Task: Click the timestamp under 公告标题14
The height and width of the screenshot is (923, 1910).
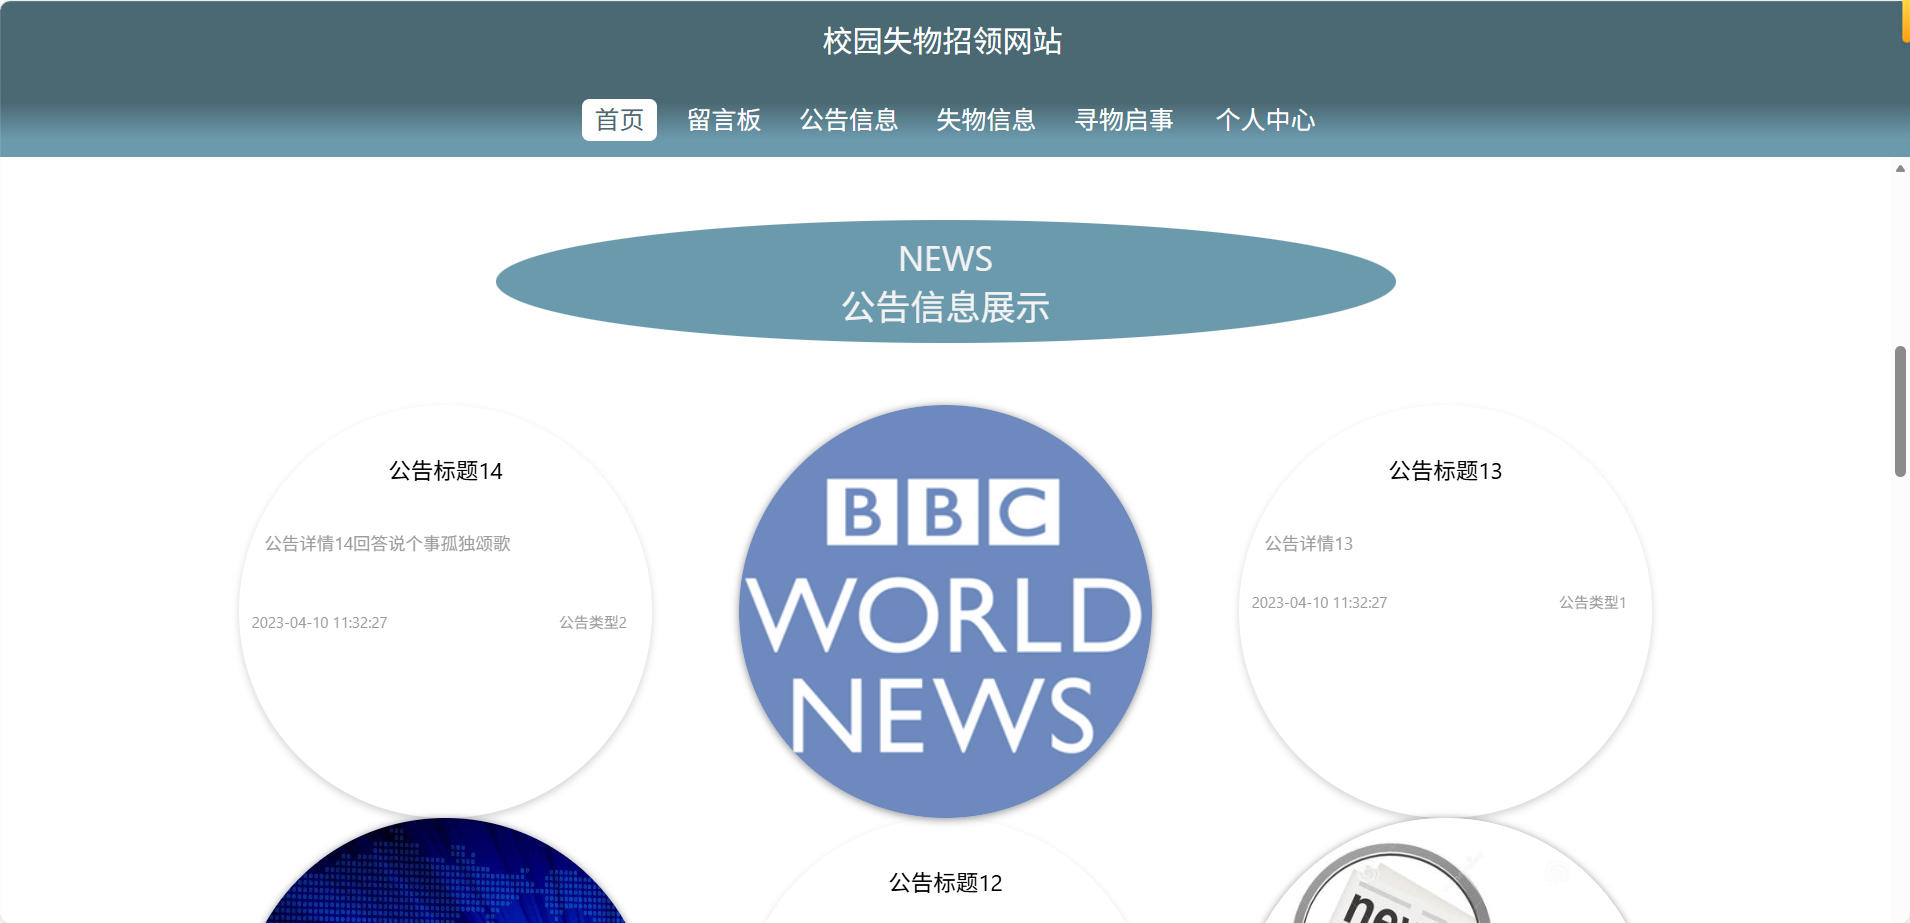Action: (319, 622)
